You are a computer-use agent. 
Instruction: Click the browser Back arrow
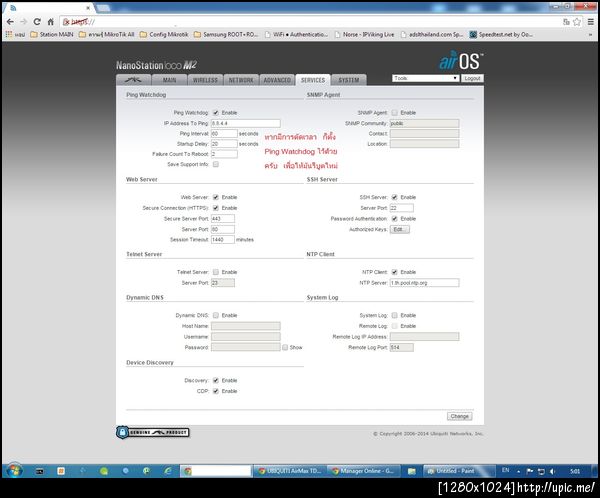click(10, 22)
